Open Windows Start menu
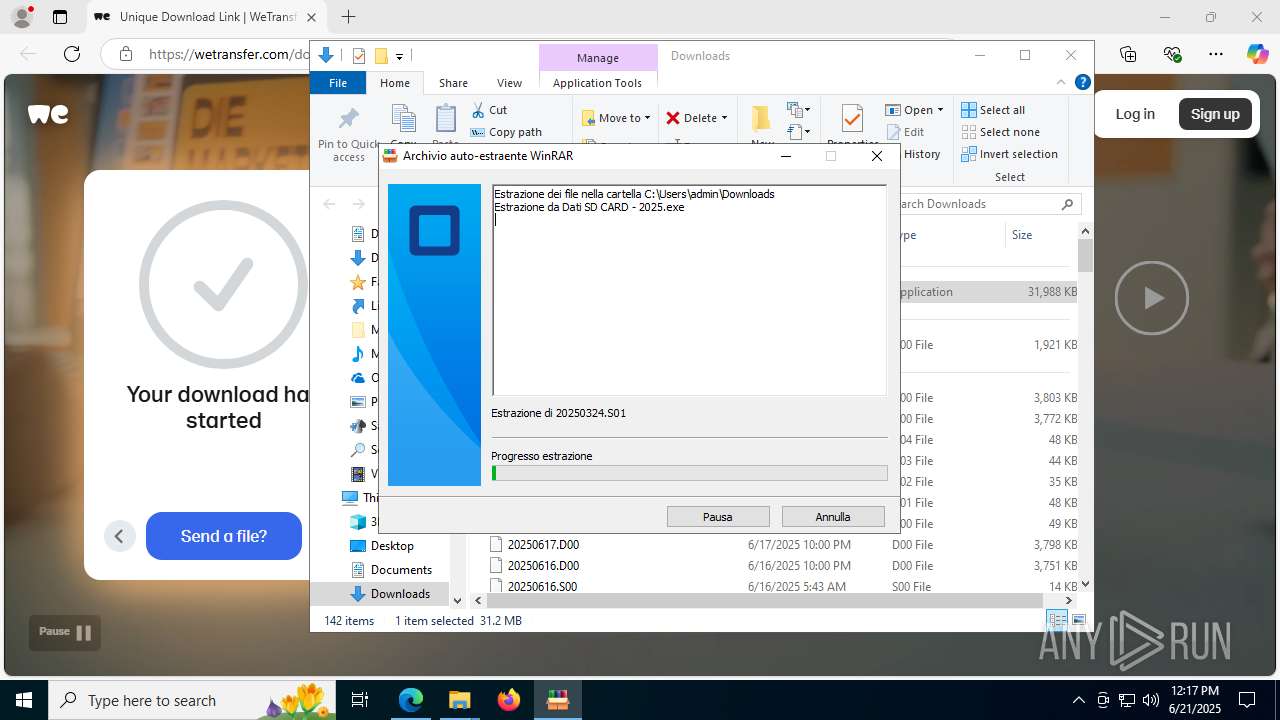1280x720 pixels. click(24, 700)
